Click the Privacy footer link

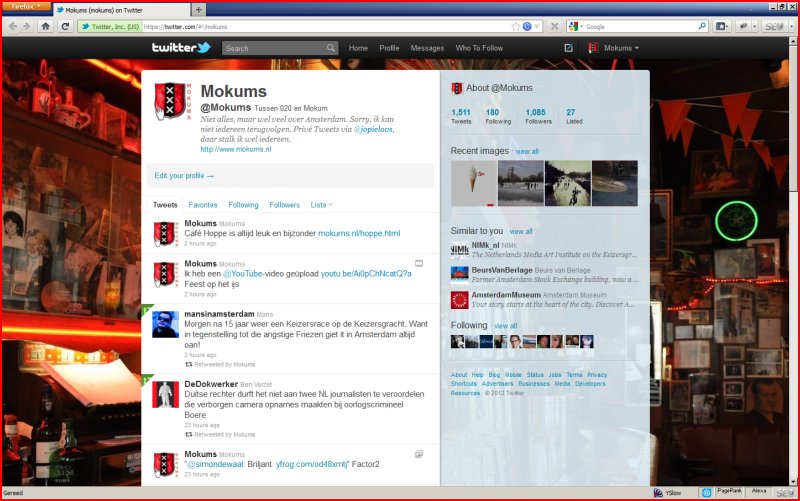tap(597, 375)
